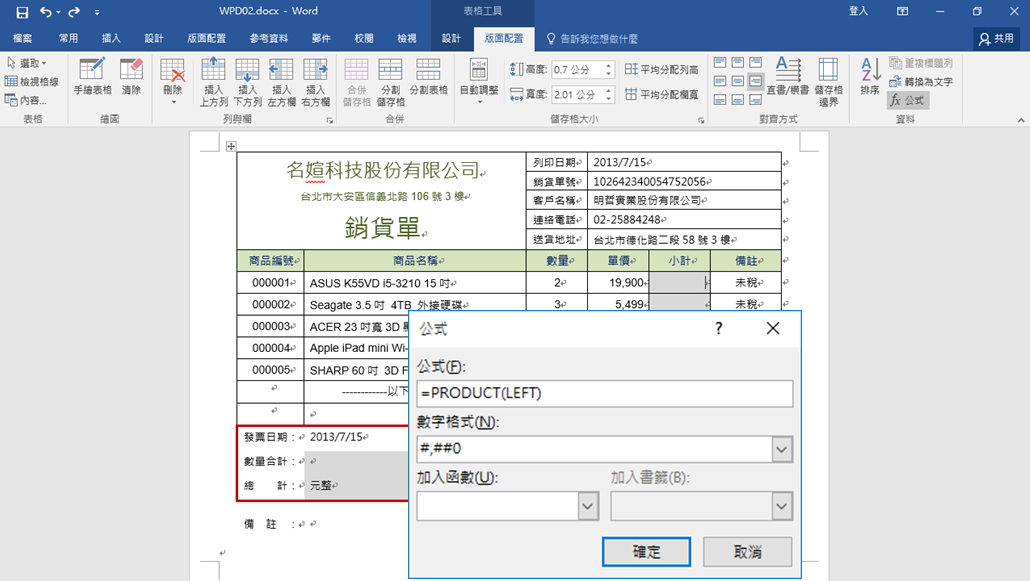Open the 檔案 (File) tab
The height and width of the screenshot is (581, 1030).
point(22,38)
